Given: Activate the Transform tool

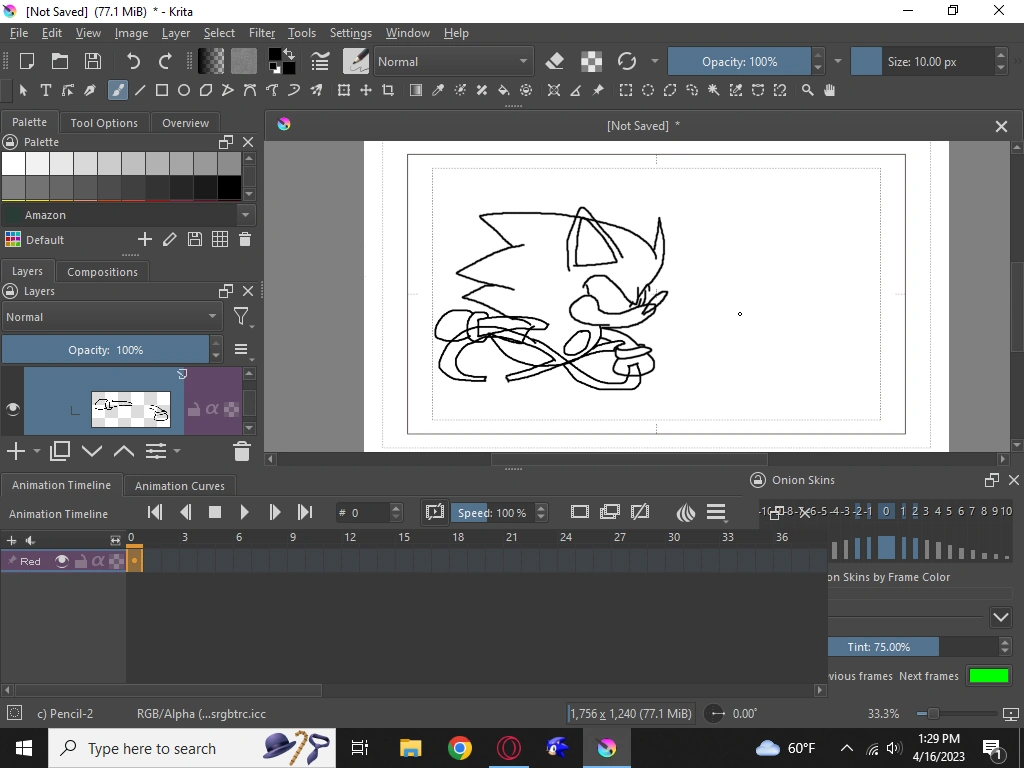Looking at the screenshot, I should click(344, 90).
